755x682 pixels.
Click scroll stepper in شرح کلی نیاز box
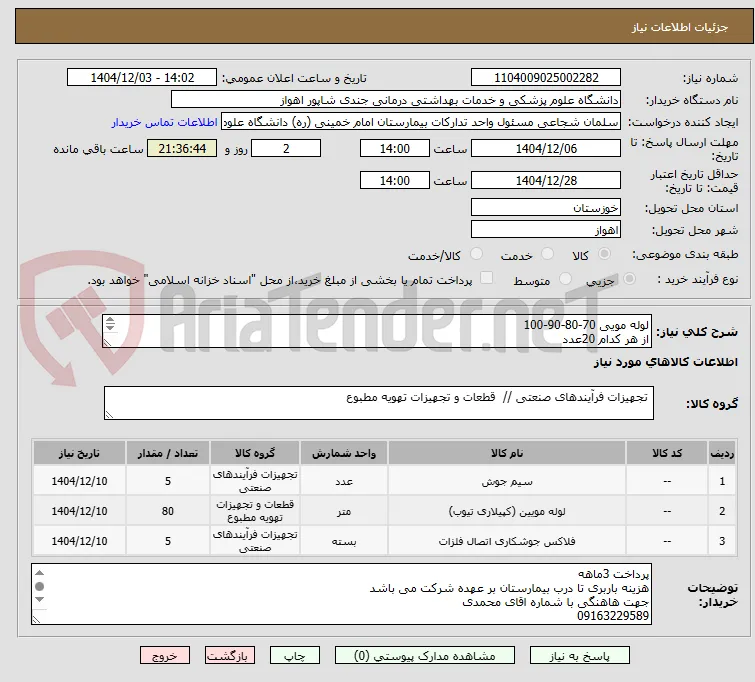pyautogui.click(x=110, y=324)
